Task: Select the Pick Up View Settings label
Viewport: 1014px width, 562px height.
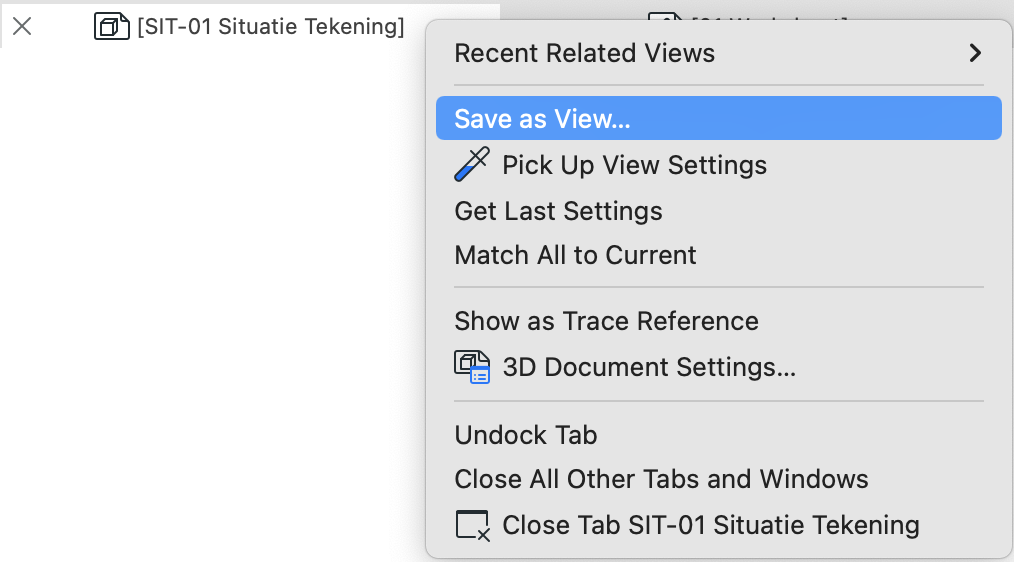Action: coord(634,165)
